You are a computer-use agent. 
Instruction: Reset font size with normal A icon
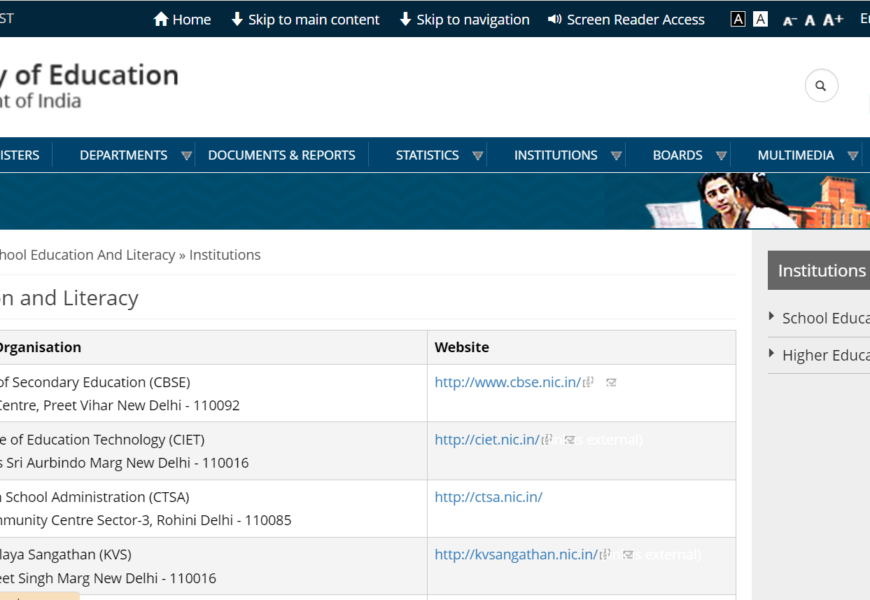pyautogui.click(x=810, y=20)
